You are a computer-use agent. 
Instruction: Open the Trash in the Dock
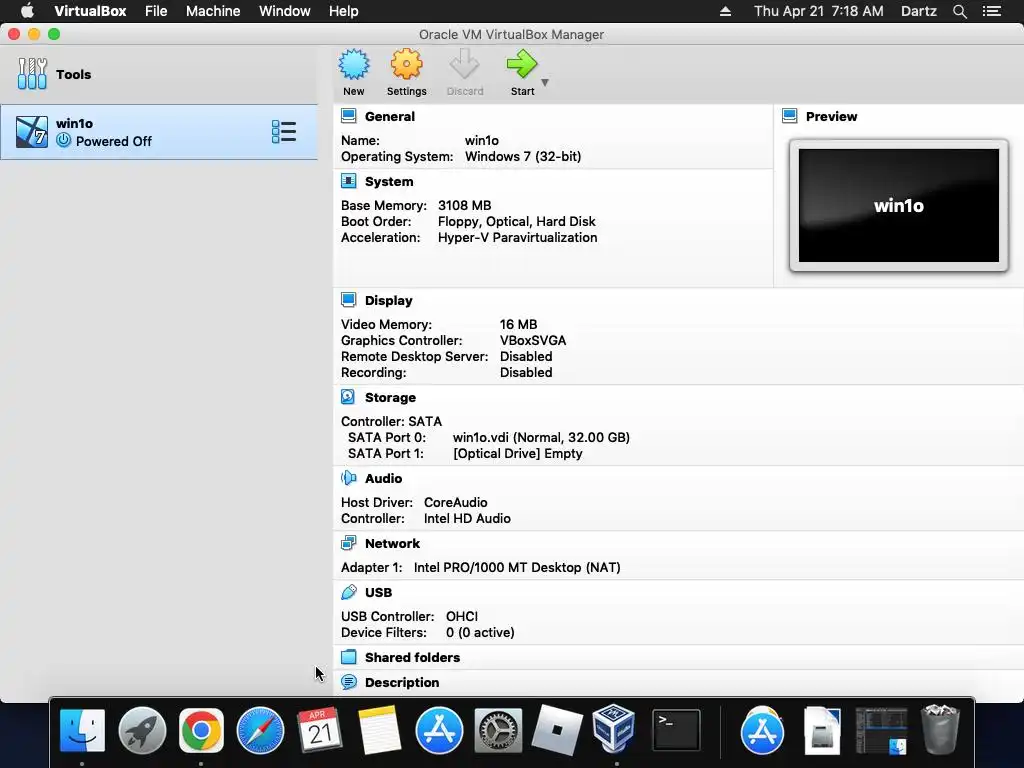coord(940,729)
